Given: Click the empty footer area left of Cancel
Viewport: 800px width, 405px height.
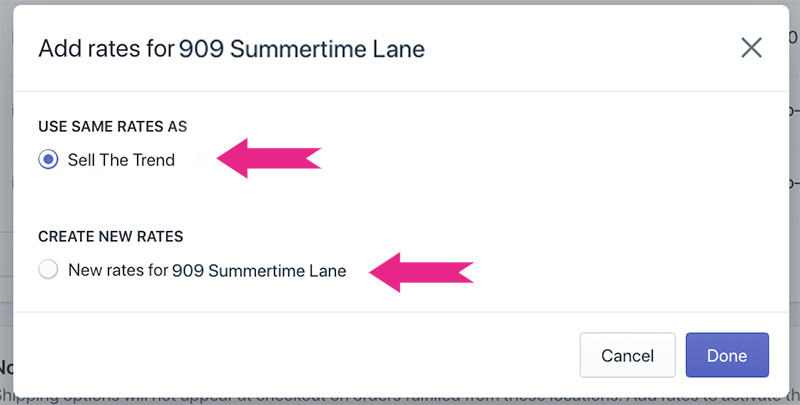Looking at the screenshot, I should 300,355.
